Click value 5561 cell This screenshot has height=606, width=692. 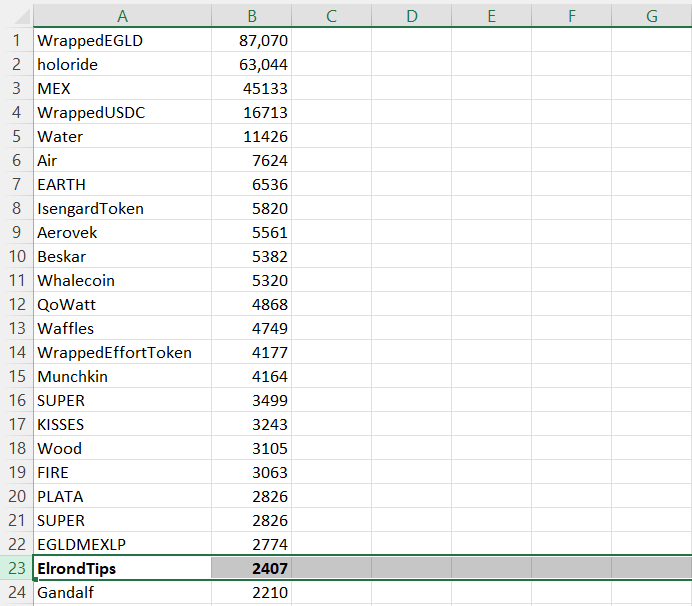click(x=252, y=232)
